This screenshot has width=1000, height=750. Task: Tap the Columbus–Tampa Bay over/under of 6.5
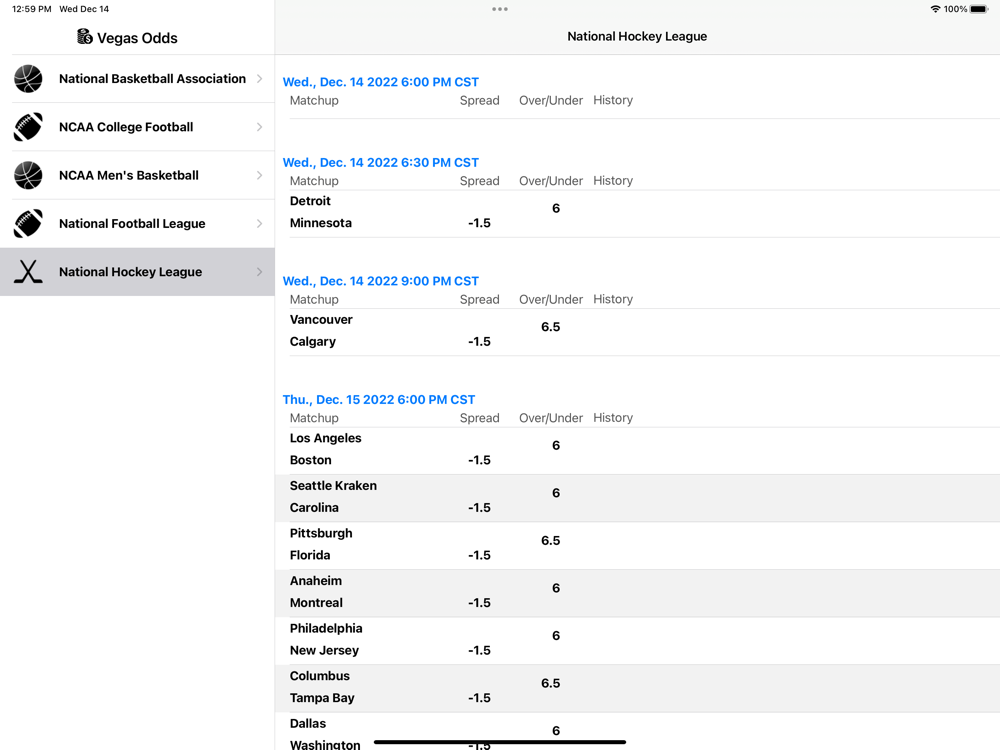pos(550,683)
